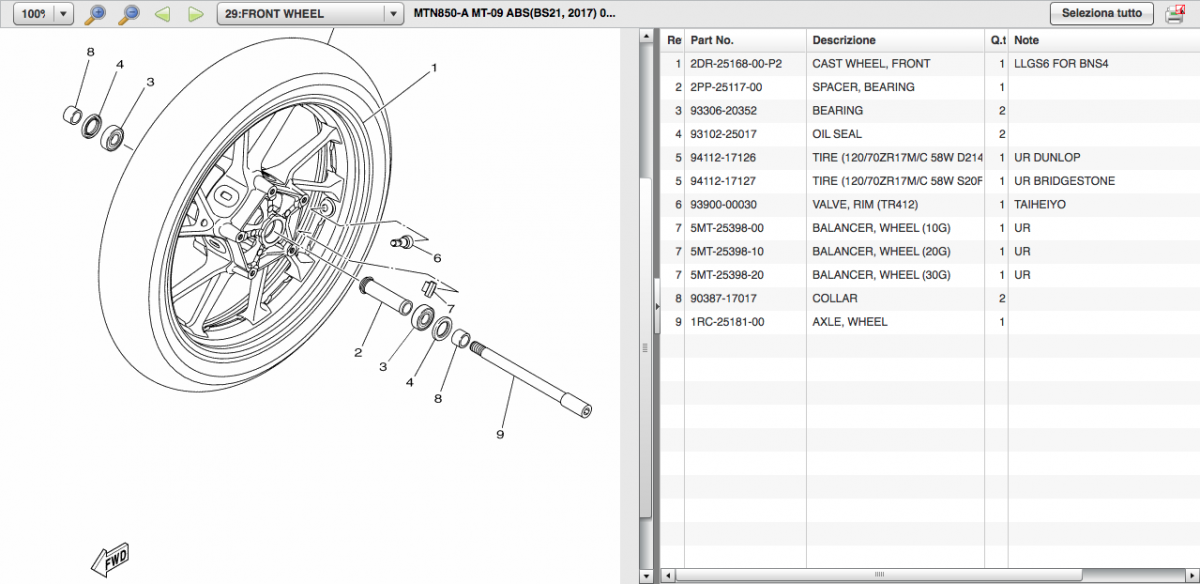The height and width of the screenshot is (584, 1200).
Task: Zoom out with the minus magnifier icon
Action: [x=129, y=14]
